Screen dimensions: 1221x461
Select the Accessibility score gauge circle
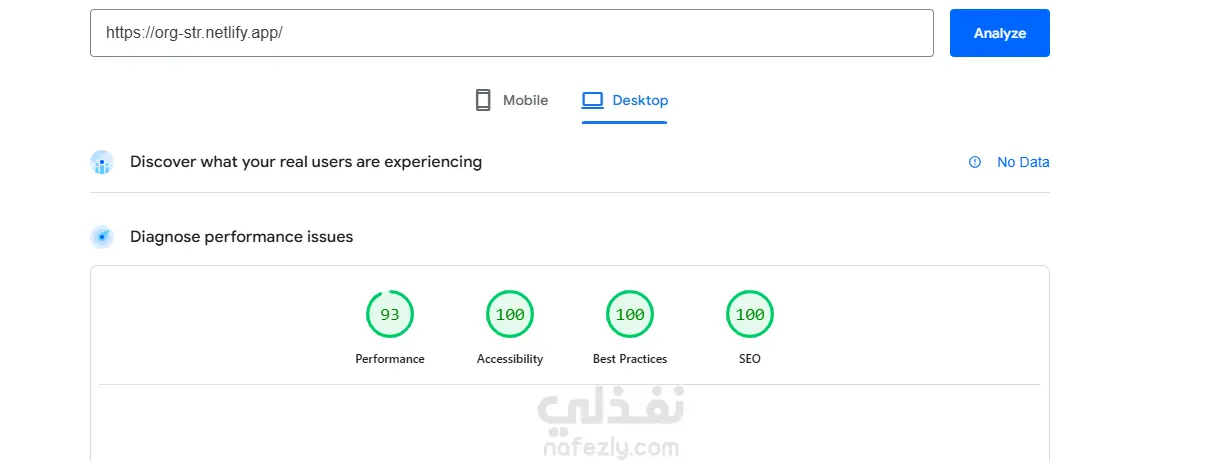510,314
